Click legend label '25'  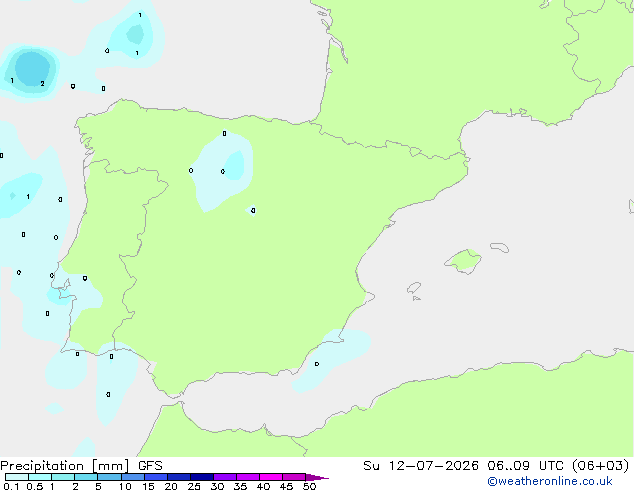click(x=194, y=486)
